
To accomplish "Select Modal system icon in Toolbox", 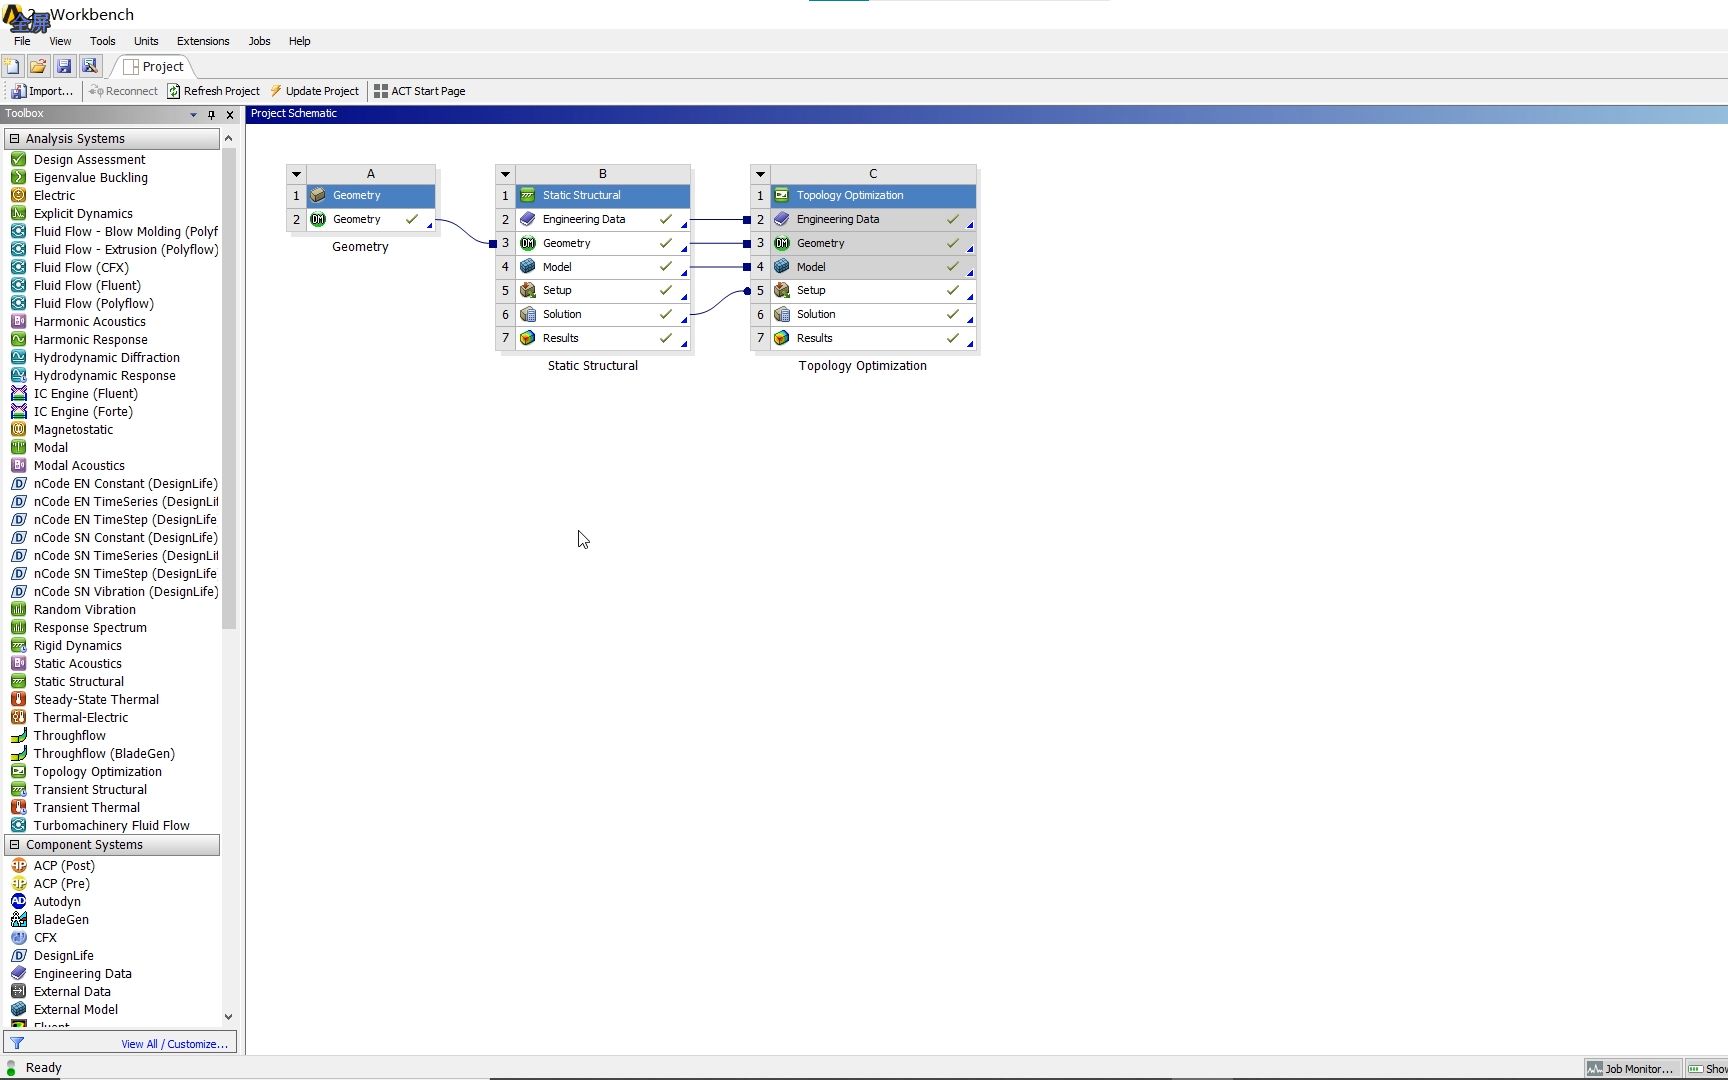I will pos(18,447).
